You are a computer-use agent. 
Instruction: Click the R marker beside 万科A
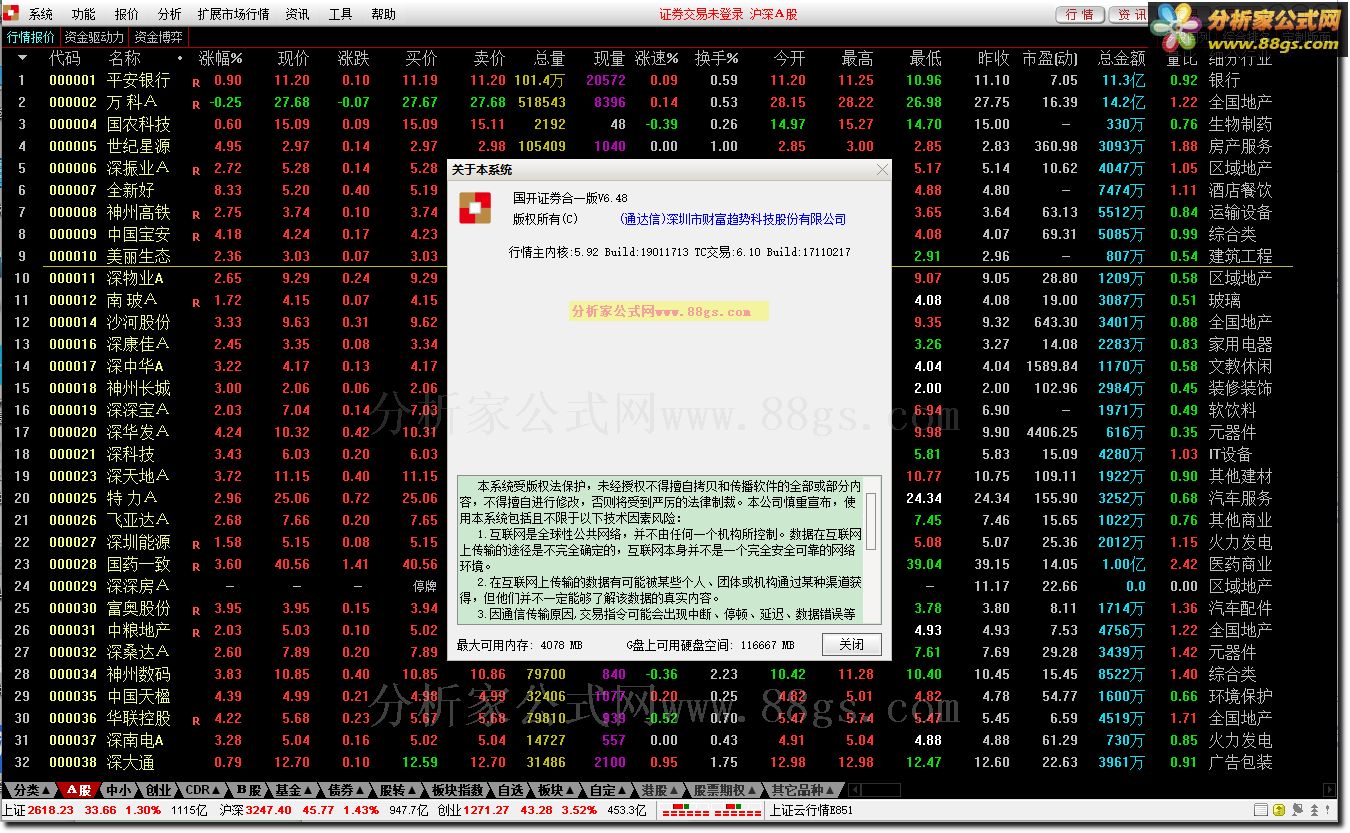point(196,105)
